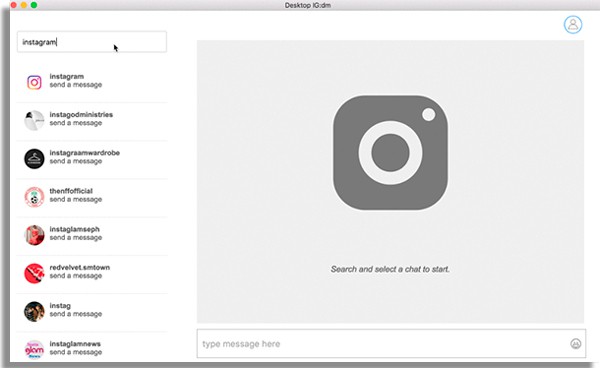
Task: Click thenffofficial crest avatar
Action: click(34, 197)
